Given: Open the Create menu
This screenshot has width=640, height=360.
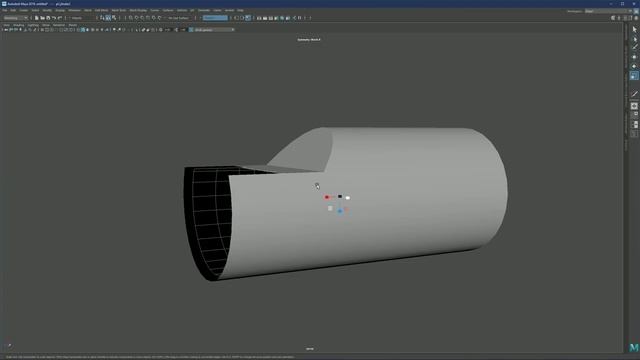Looking at the screenshot, I should click(x=24, y=10).
